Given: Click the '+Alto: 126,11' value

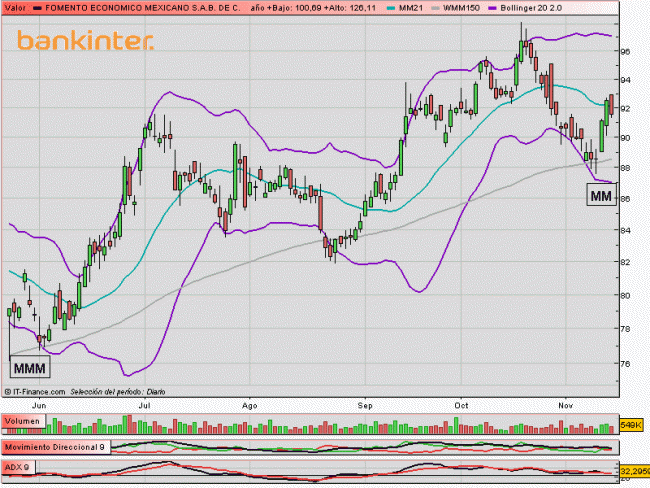Looking at the screenshot, I should tap(349, 8).
